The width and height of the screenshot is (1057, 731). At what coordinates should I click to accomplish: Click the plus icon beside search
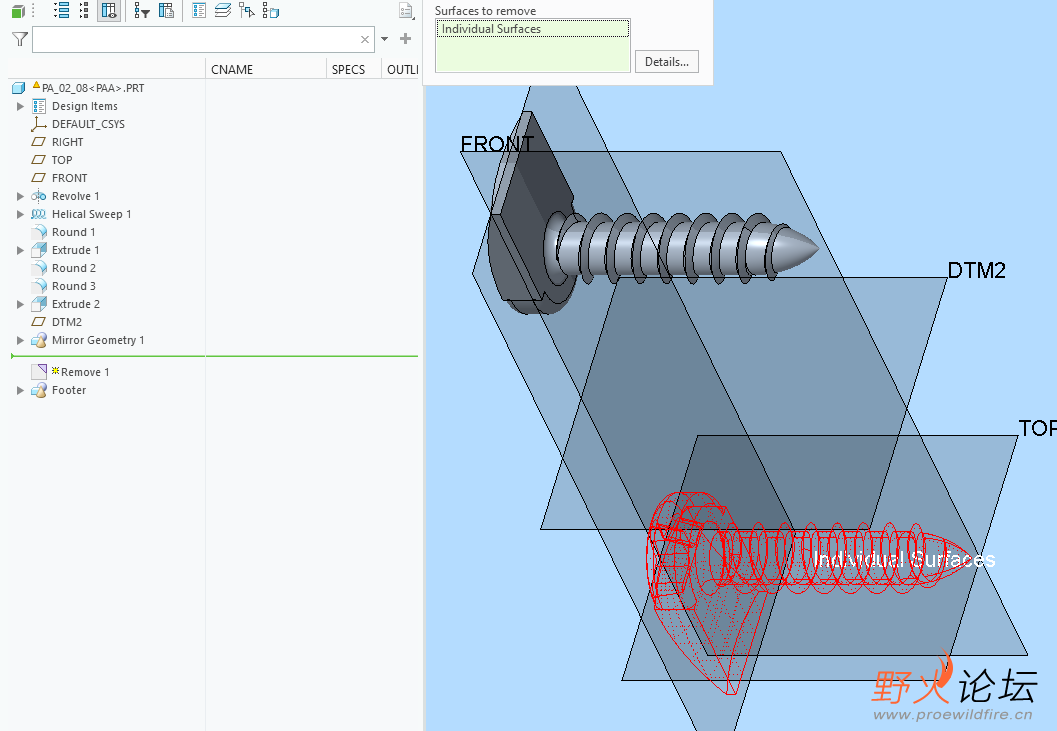[405, 39]
